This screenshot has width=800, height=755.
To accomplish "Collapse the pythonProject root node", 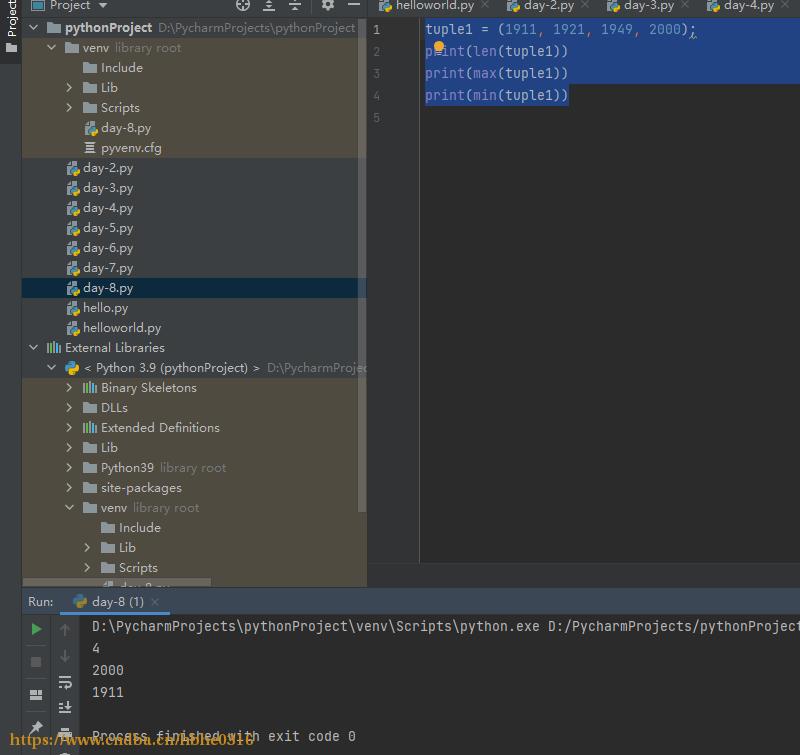I will (34, 27).
